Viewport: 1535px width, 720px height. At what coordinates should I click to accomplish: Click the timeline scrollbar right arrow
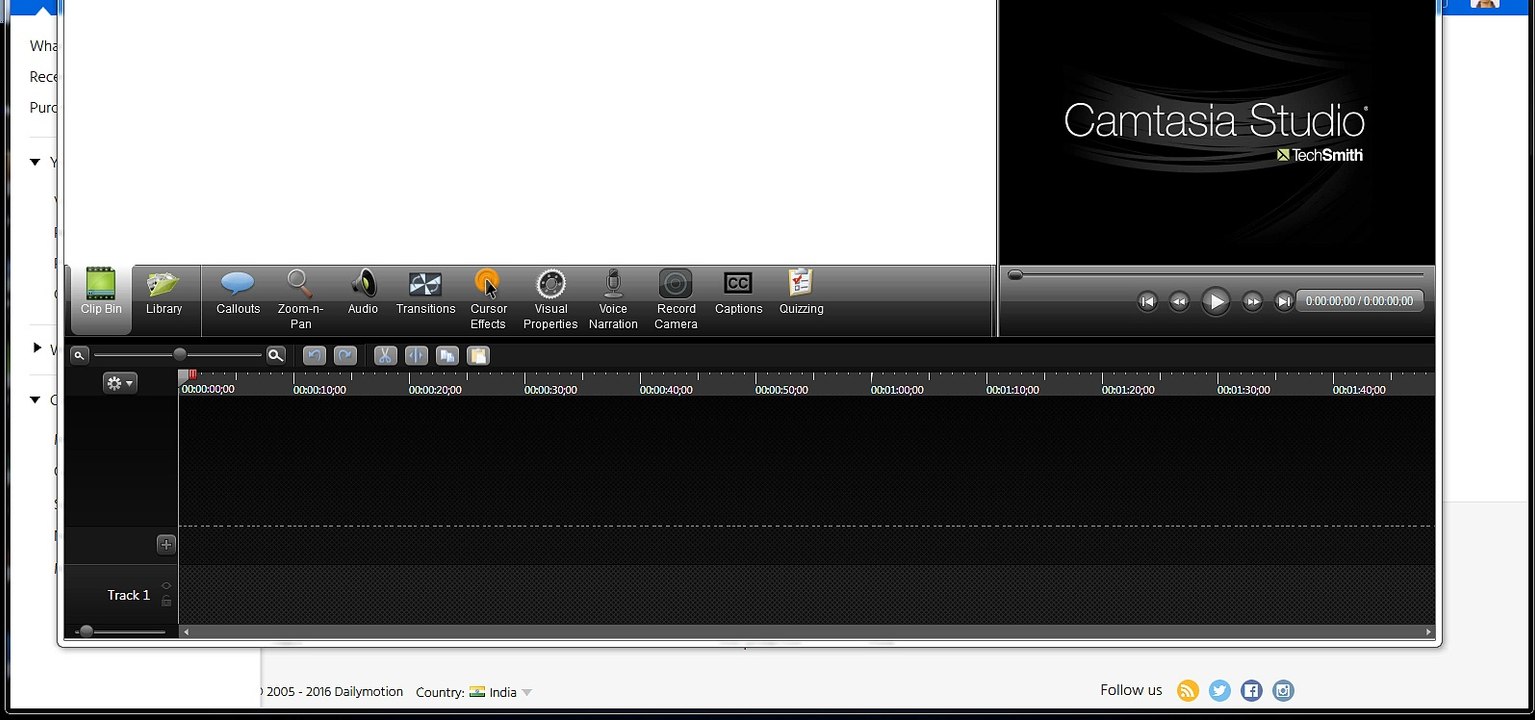1428,632
